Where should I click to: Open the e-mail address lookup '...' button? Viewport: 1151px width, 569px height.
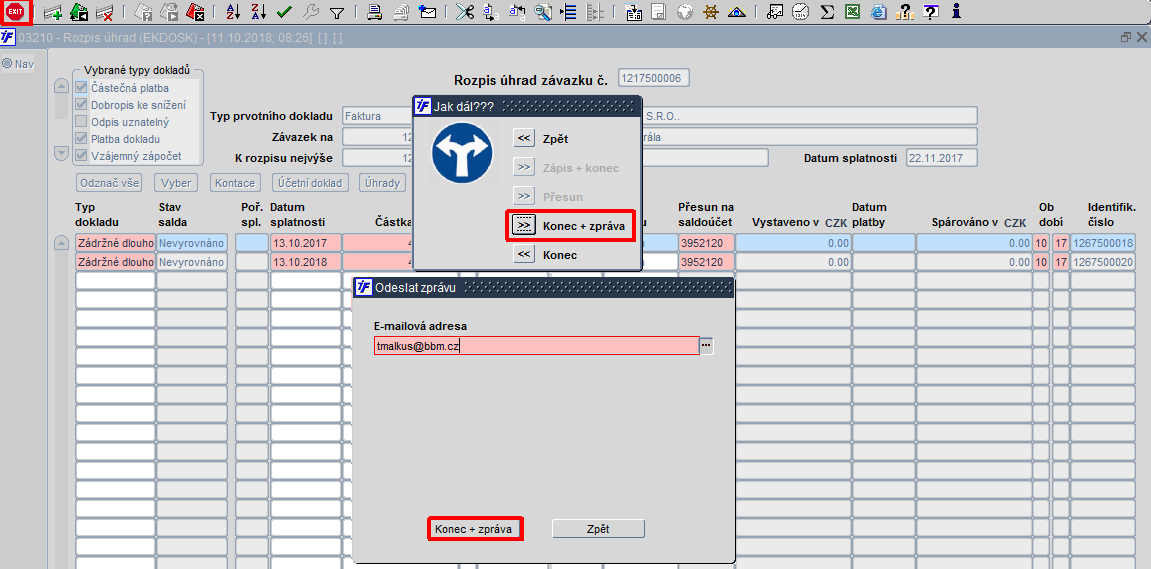coord(706,345)
